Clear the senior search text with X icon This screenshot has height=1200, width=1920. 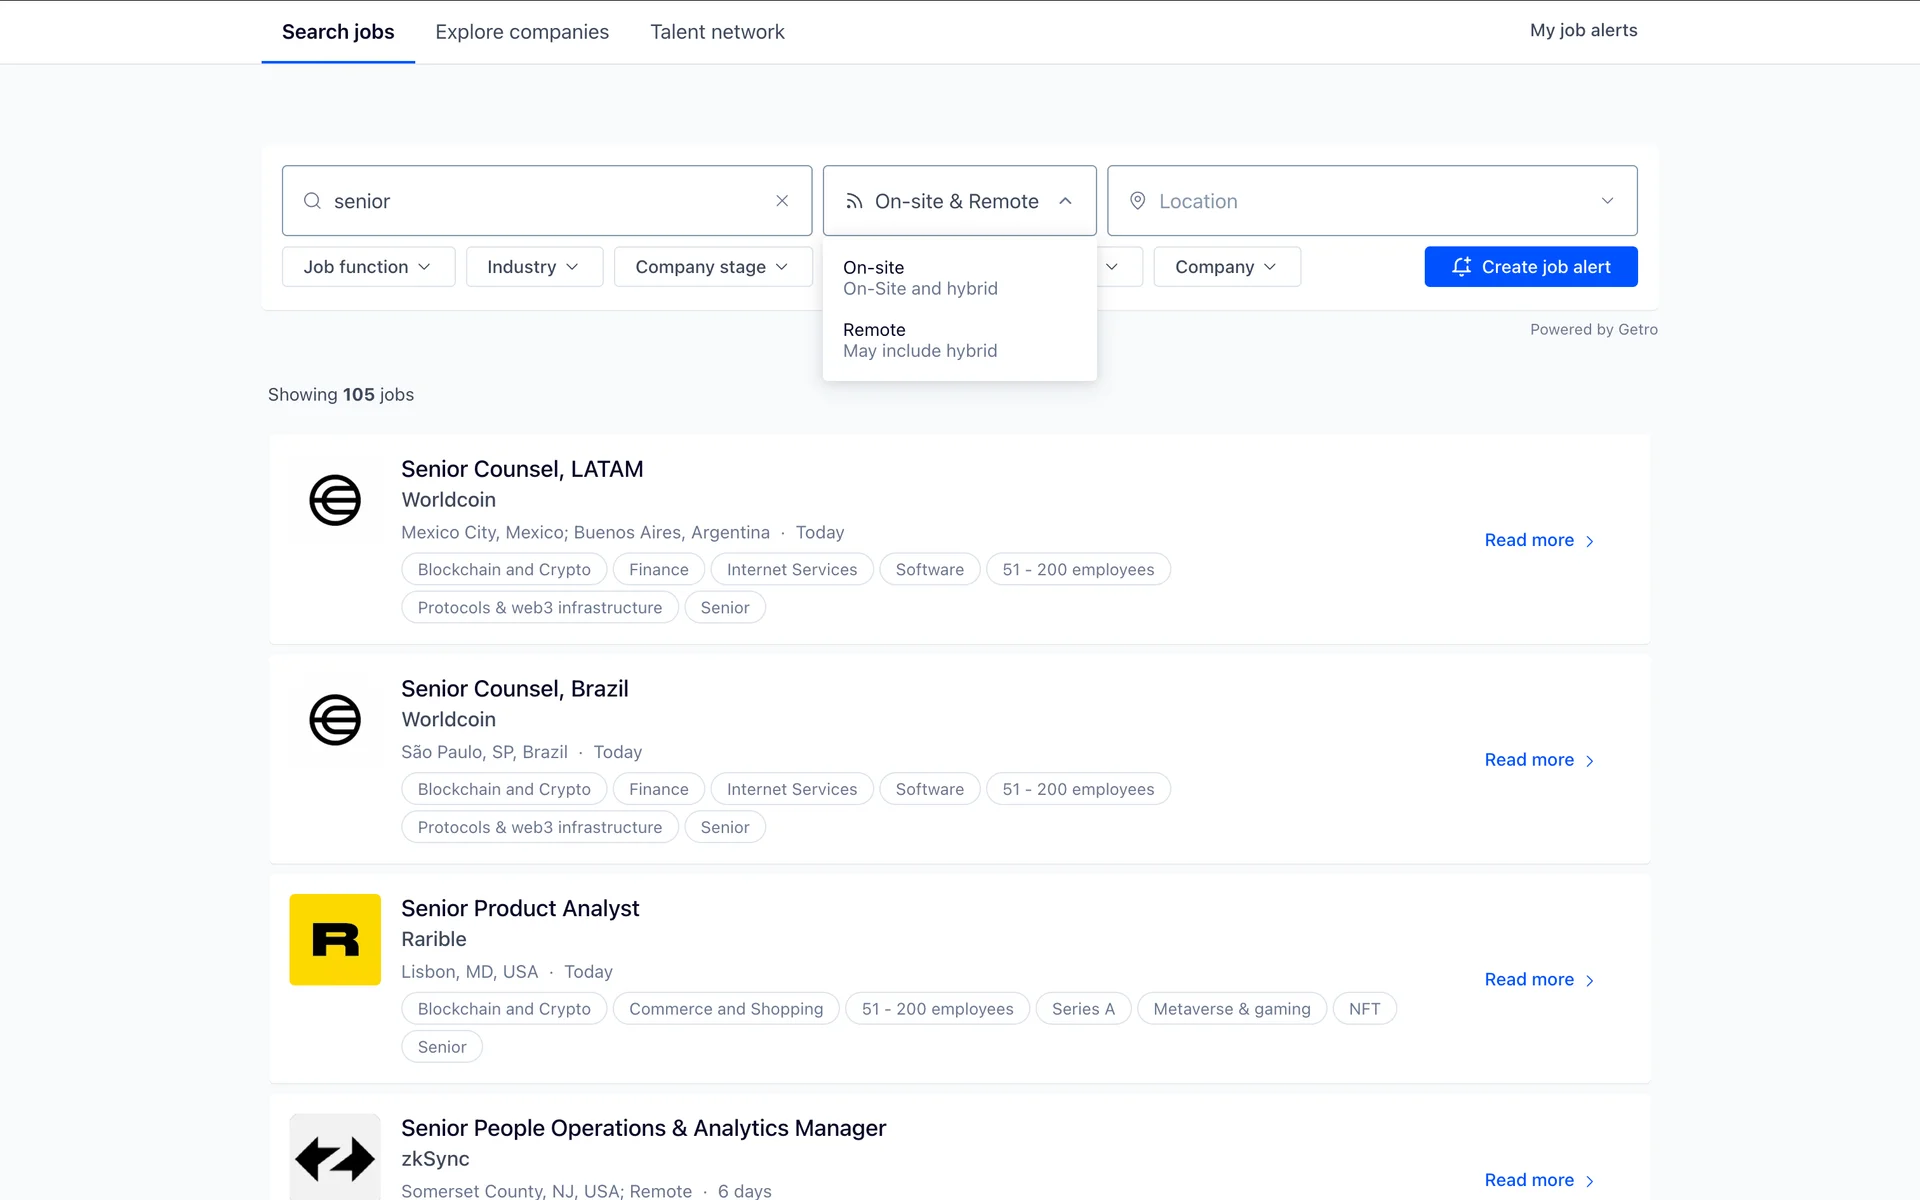click(x=782, y=201)
